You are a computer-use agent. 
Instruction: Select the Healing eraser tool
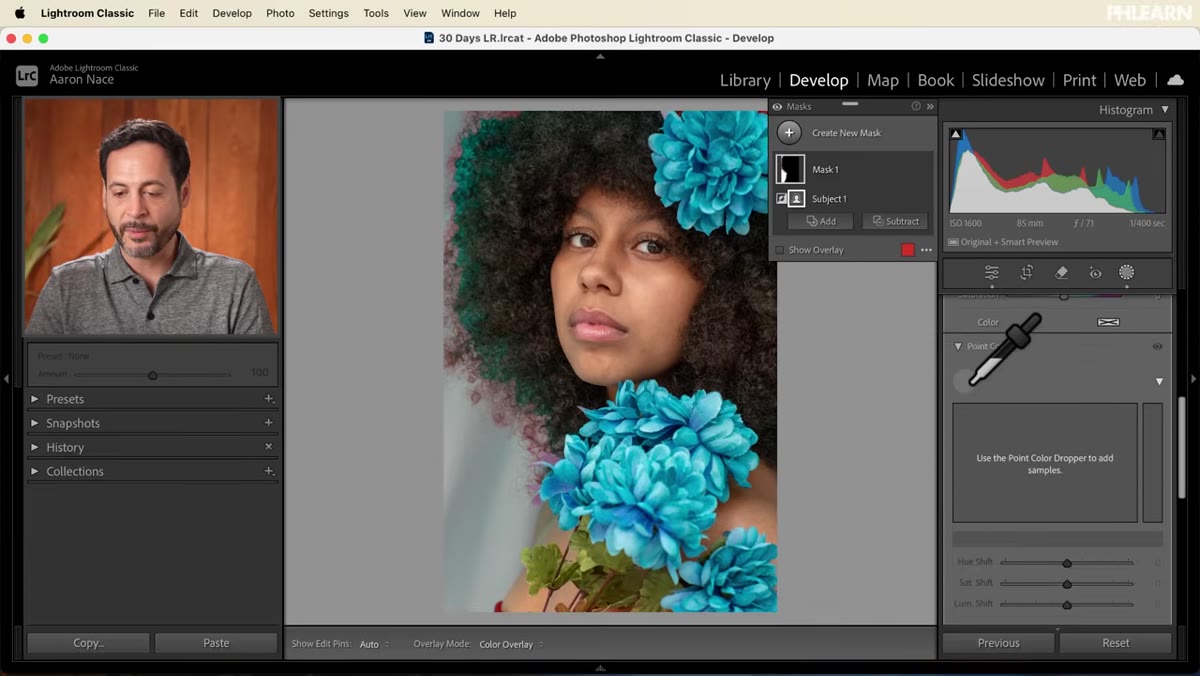[x=1061, y=272]
